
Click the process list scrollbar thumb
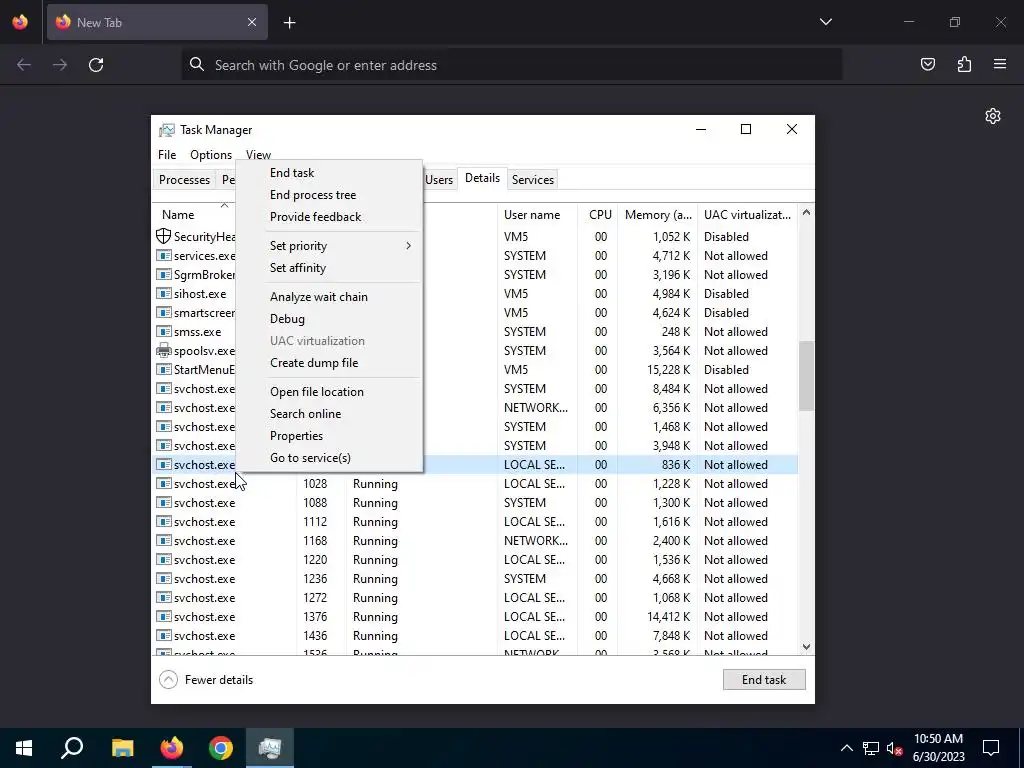(x=807, y=376)
